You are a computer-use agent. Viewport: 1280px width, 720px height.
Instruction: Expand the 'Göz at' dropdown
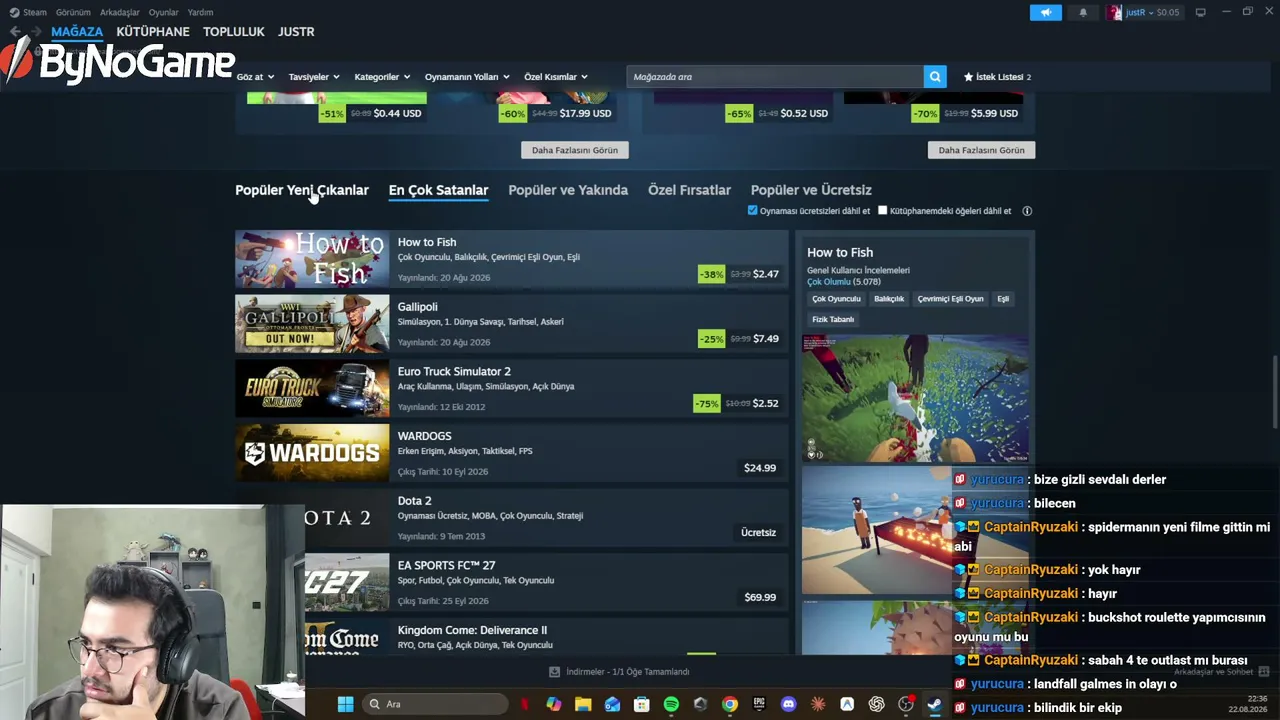point(254,77)
